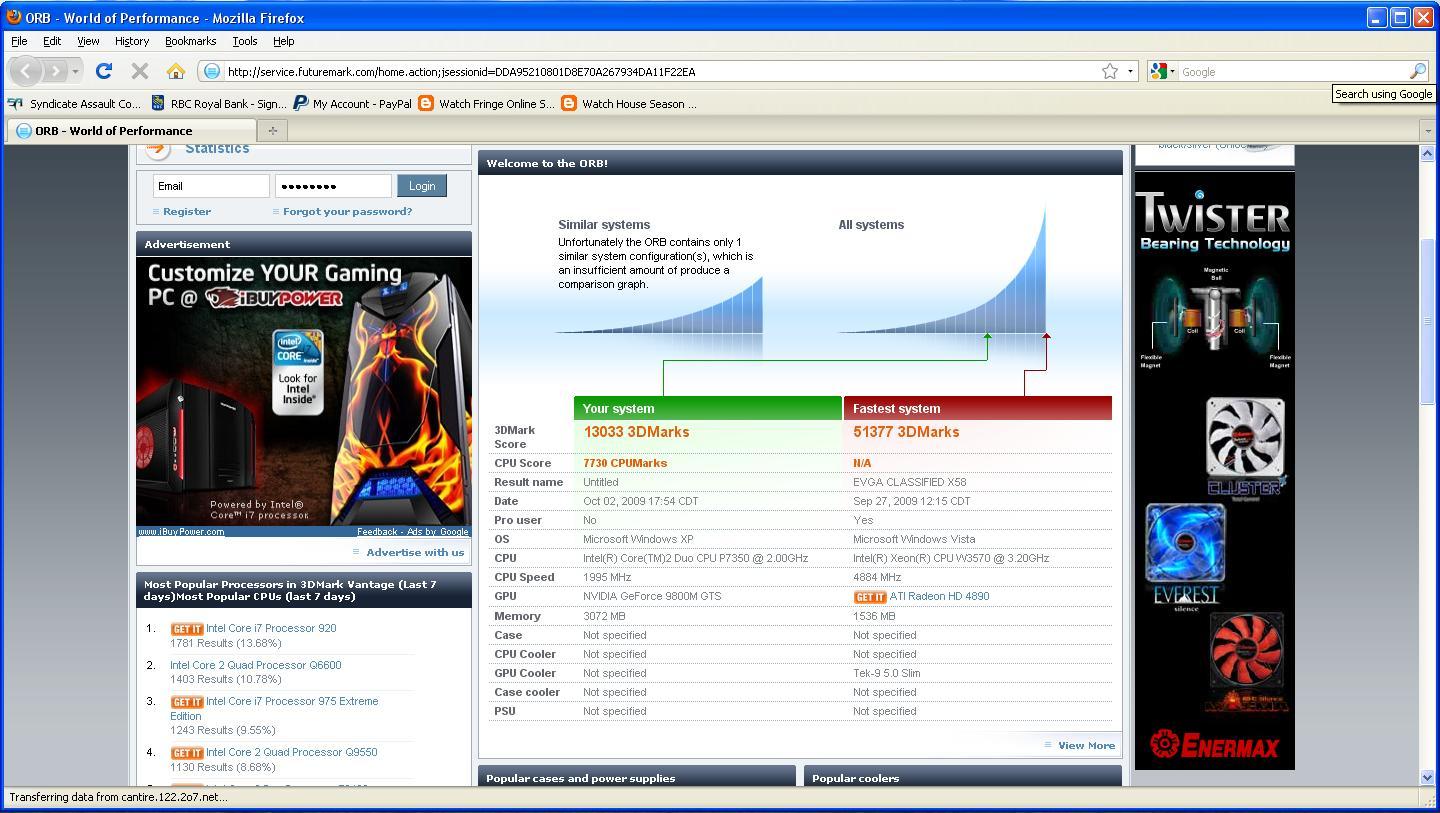Open Watch House Season bookmark
Image resolution: width=1440 pixels, height=813 pixels.
[x=629, y=103]
